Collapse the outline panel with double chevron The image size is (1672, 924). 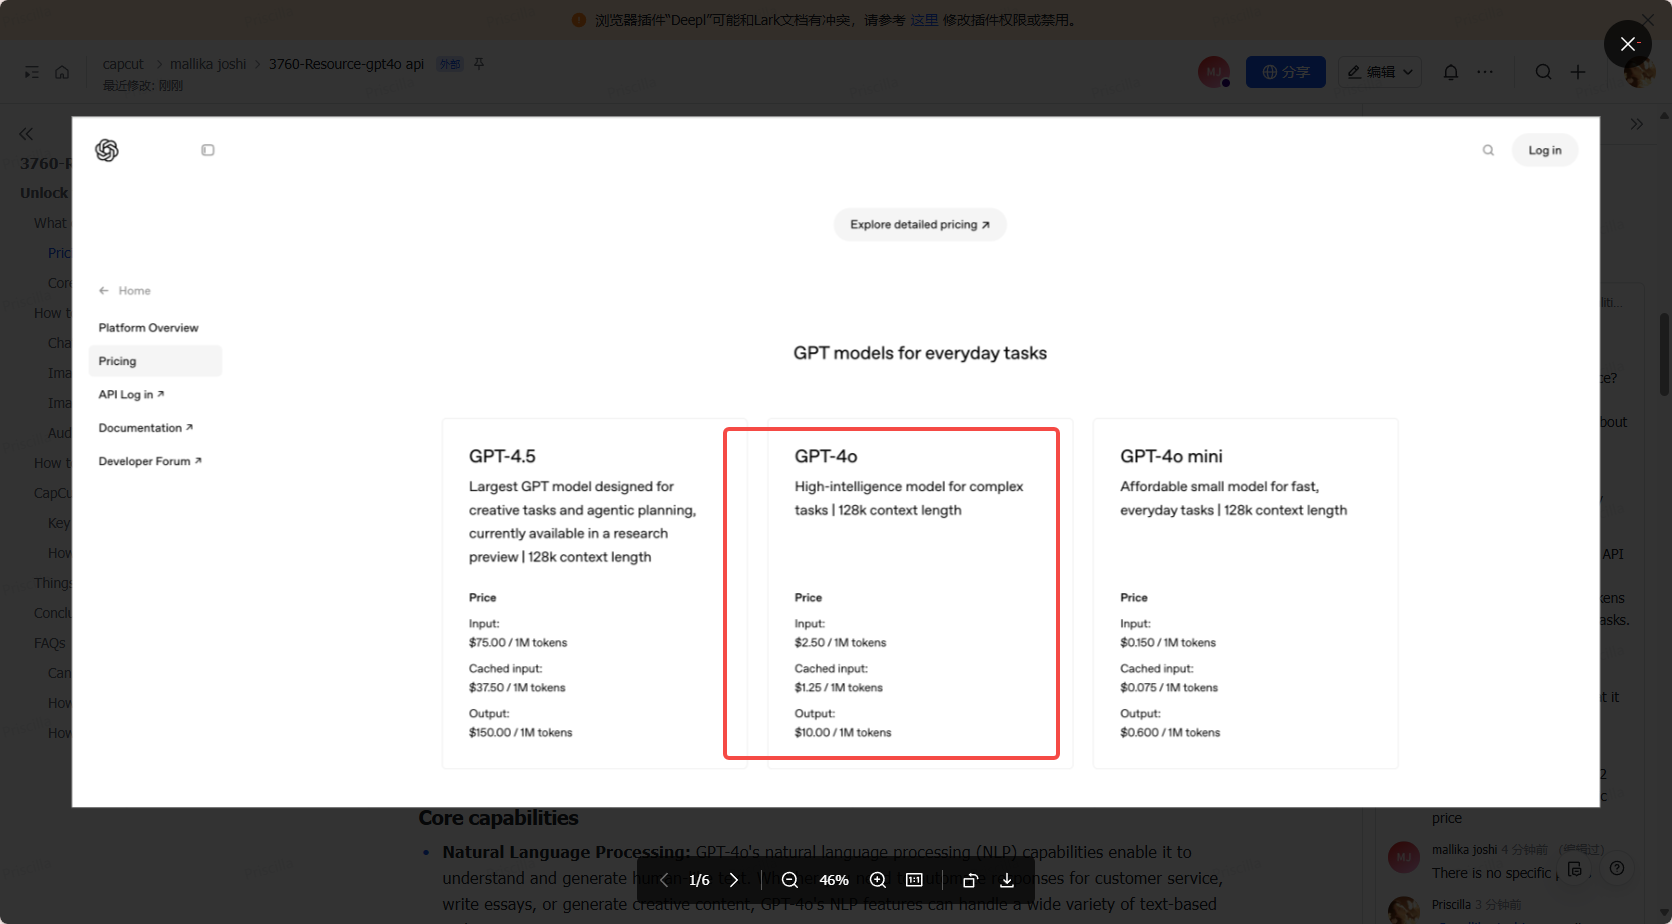point(26,134)
